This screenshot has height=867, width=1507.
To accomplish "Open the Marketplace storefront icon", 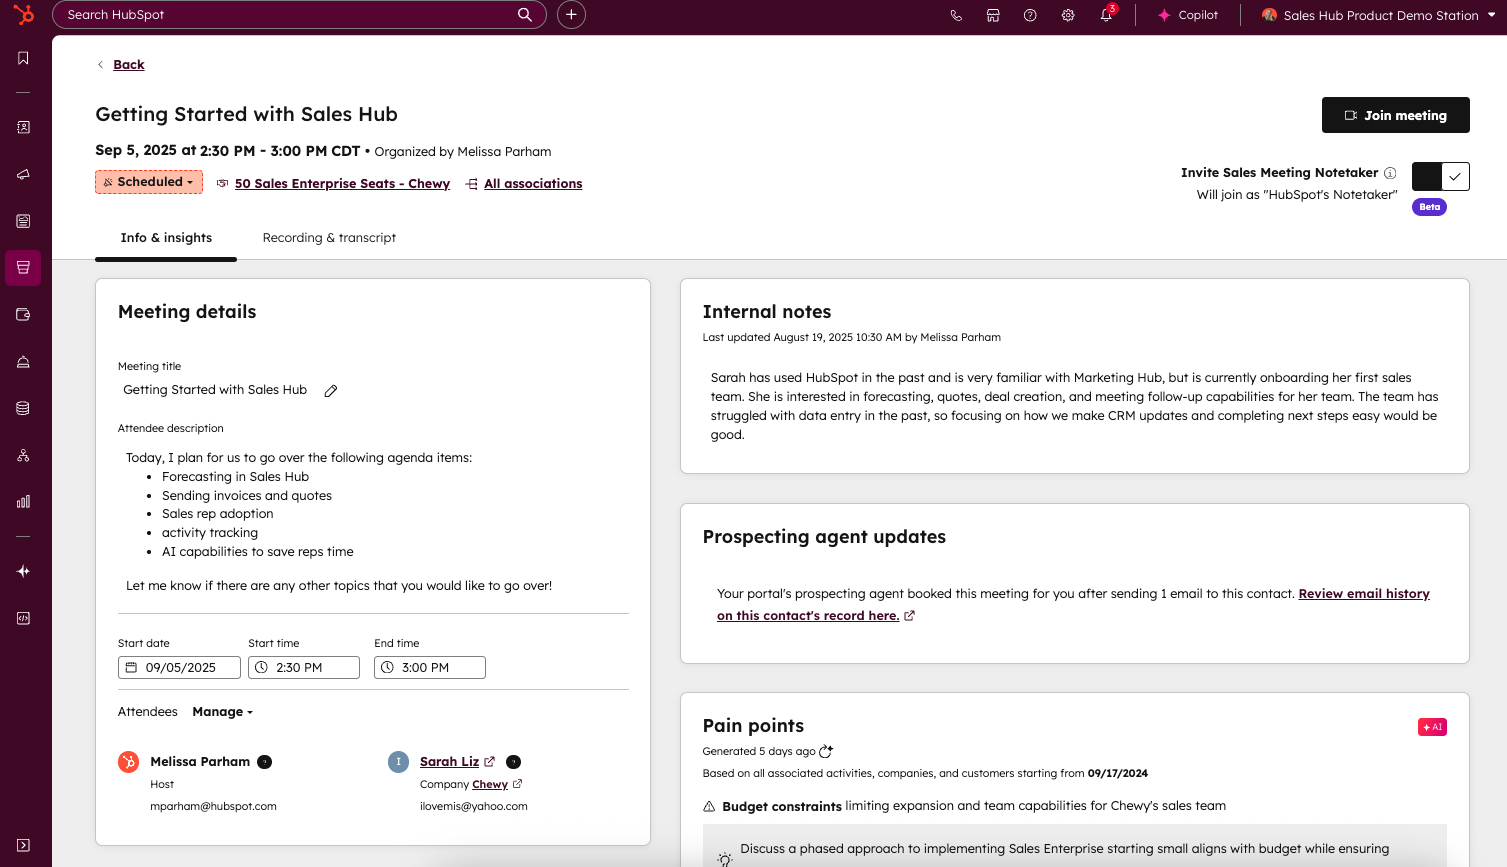I will [x=993, y=15].
